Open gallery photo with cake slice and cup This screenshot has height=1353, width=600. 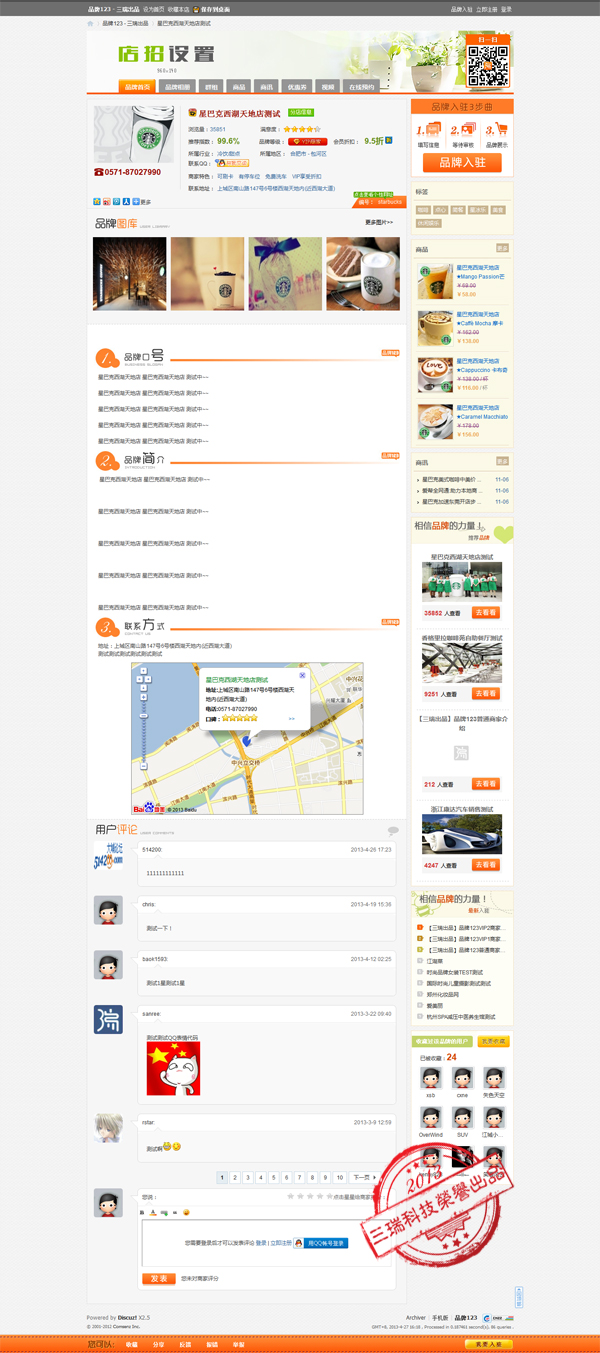[x=362, y=273]
